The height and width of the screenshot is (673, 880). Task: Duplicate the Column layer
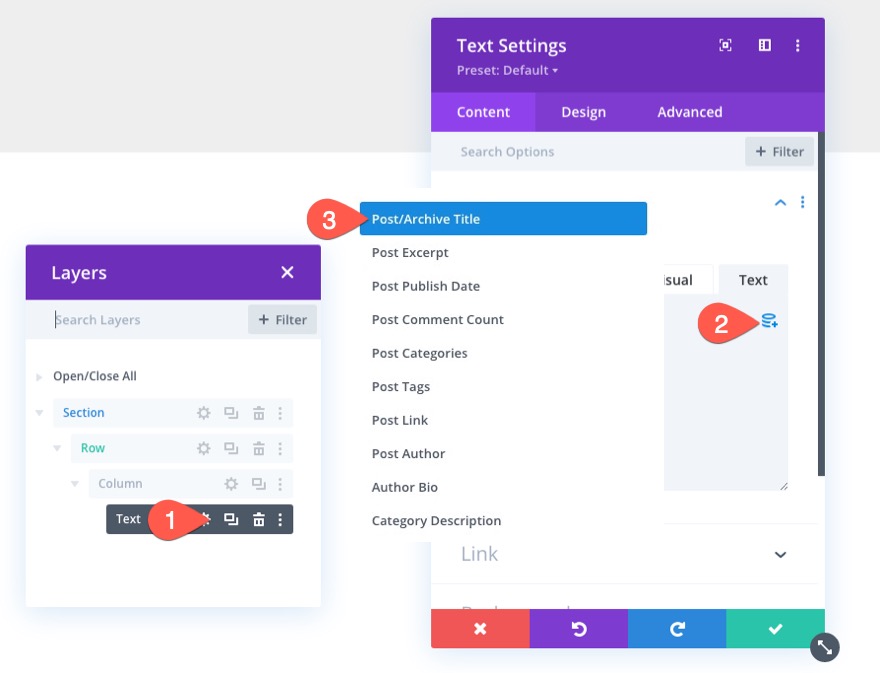pos(259,484)
